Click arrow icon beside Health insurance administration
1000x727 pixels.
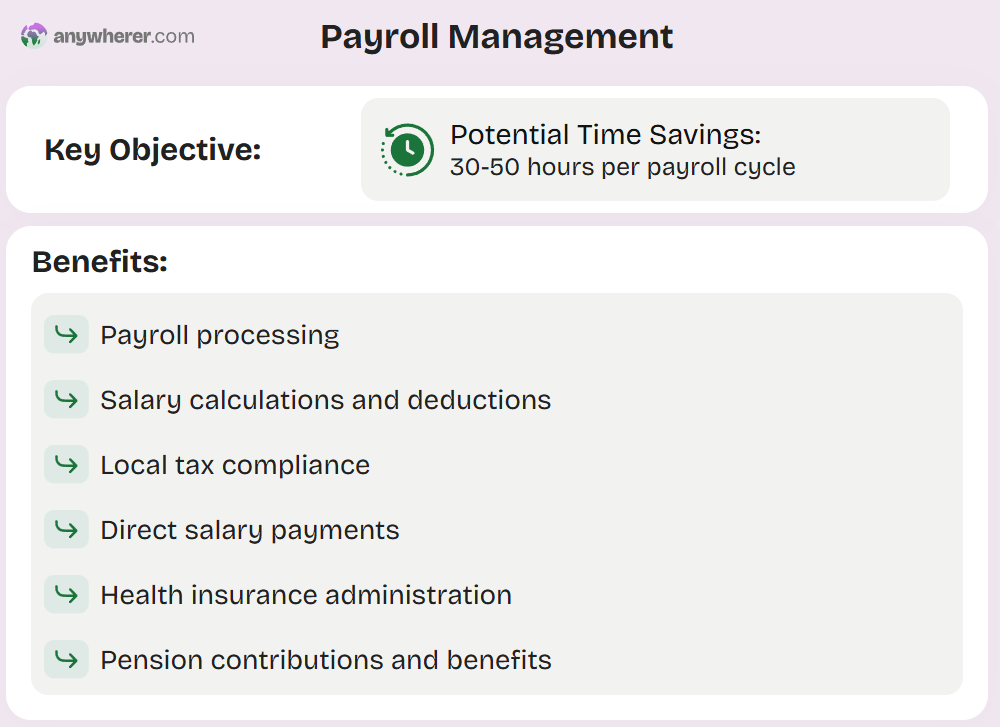pyautogui.click(x=66, y=595)
